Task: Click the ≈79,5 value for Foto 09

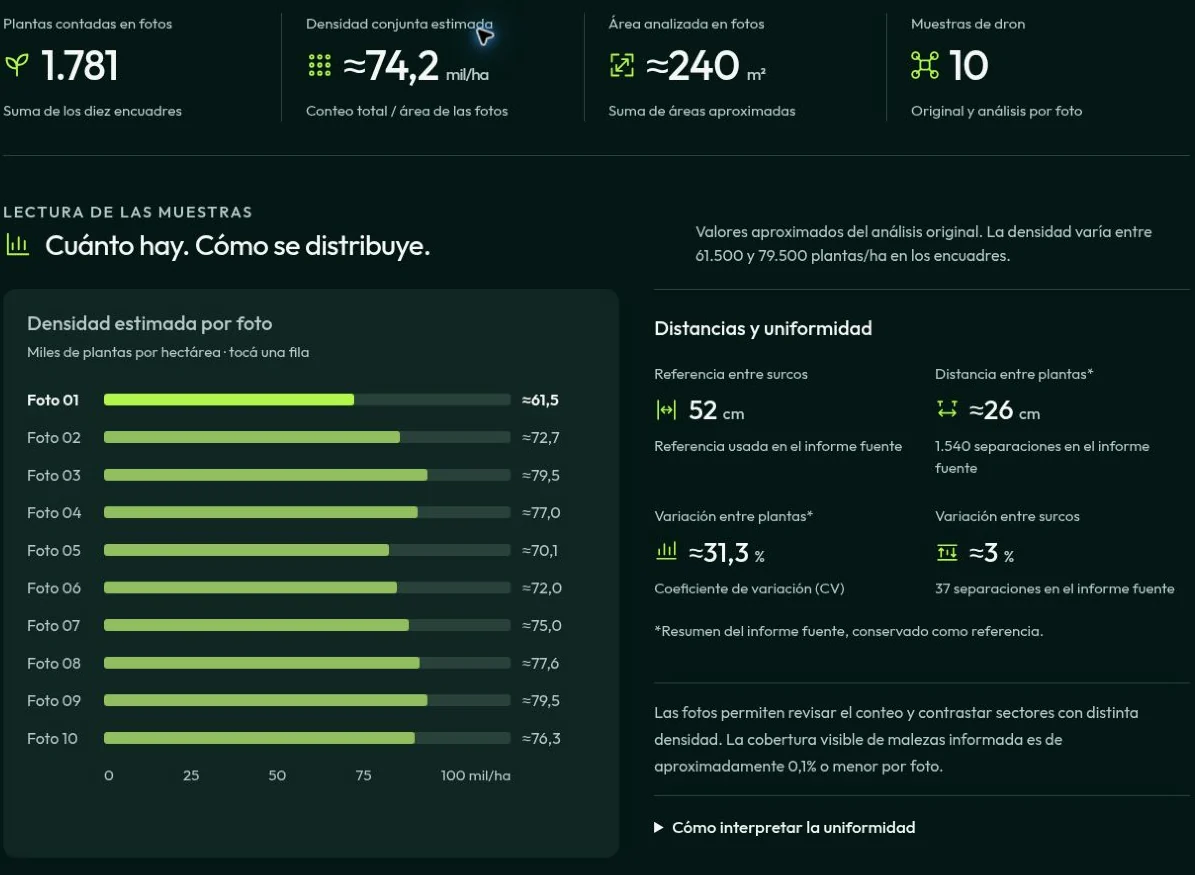Action: pyautogui.click(x=541, y=700)
